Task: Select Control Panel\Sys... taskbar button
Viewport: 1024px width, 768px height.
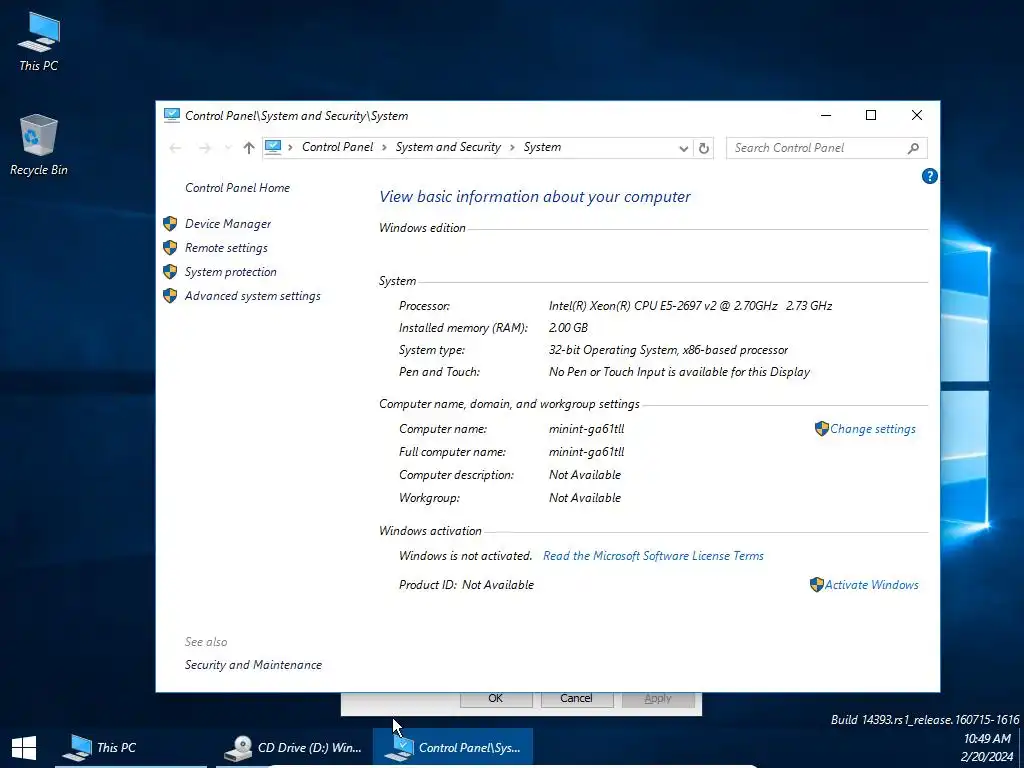Action: 453,748
